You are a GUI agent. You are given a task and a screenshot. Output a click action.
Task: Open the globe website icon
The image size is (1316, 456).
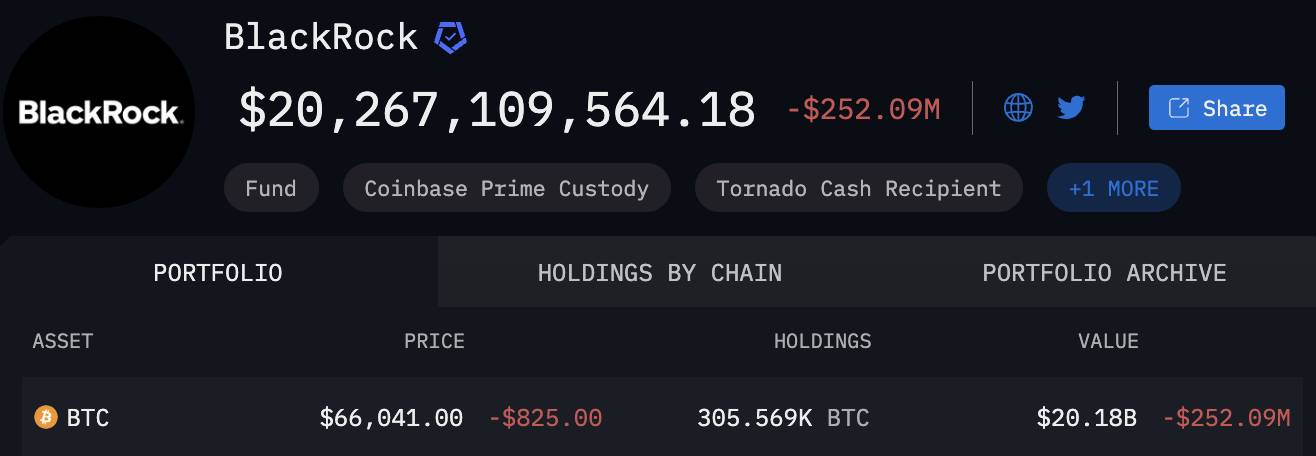coord(1018,107)
